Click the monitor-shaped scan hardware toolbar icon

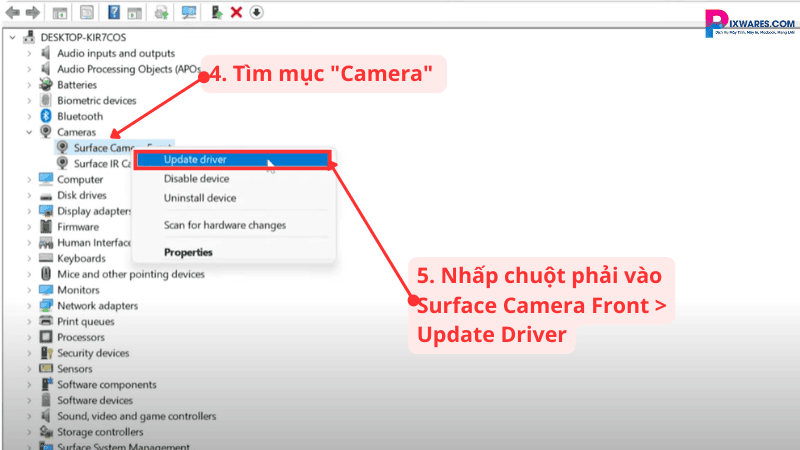[x=188, y=12]
